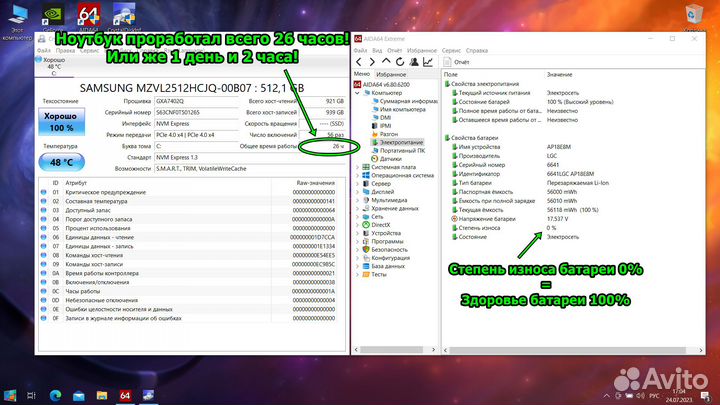The width and height of the screenshot is (720, 405).
Task: Select the C: disk tab in CrystalDiskInfo
Action: click(54, 67)
